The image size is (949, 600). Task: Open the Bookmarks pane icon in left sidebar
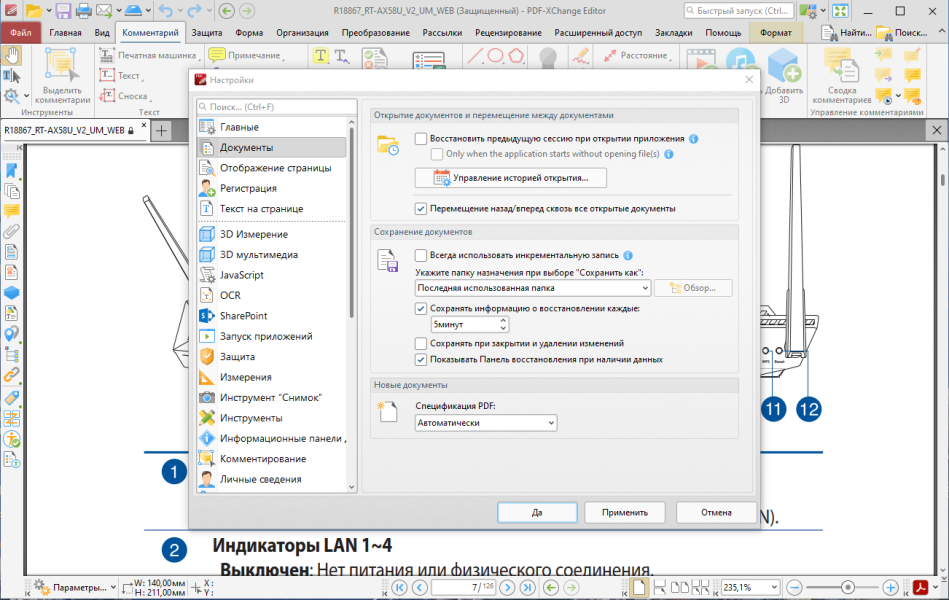click(11, 171)
